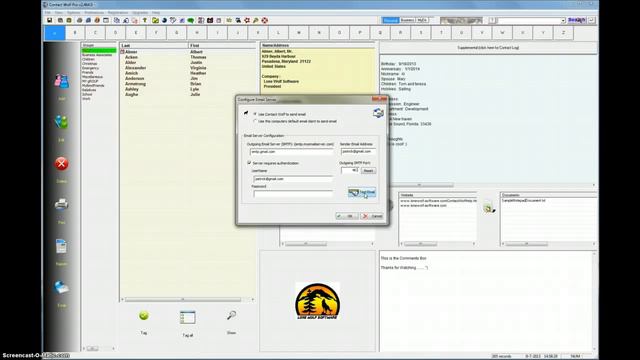
Task: Open the Preferences menu
Action: tap(94, 13)
